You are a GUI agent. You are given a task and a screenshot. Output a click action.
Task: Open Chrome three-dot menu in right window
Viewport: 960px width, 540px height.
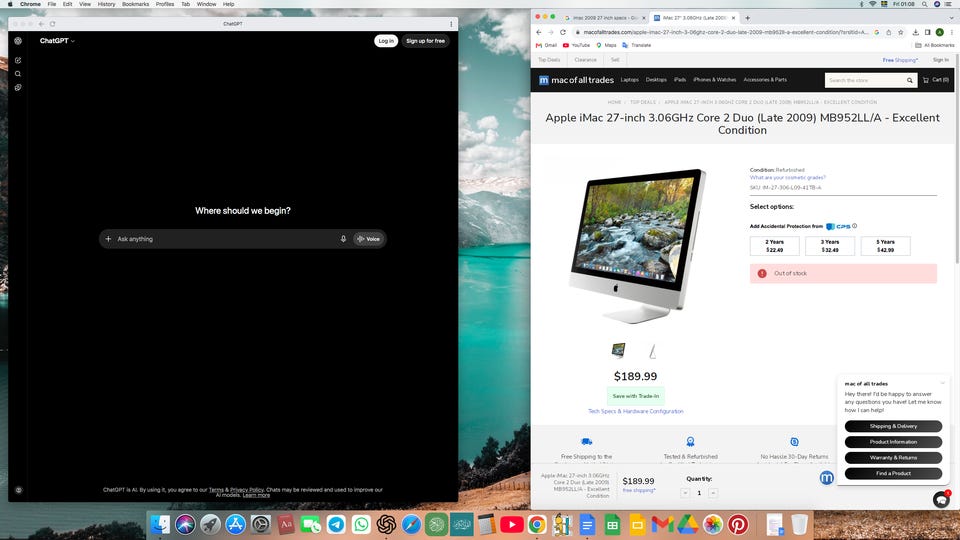click(951, 32)
